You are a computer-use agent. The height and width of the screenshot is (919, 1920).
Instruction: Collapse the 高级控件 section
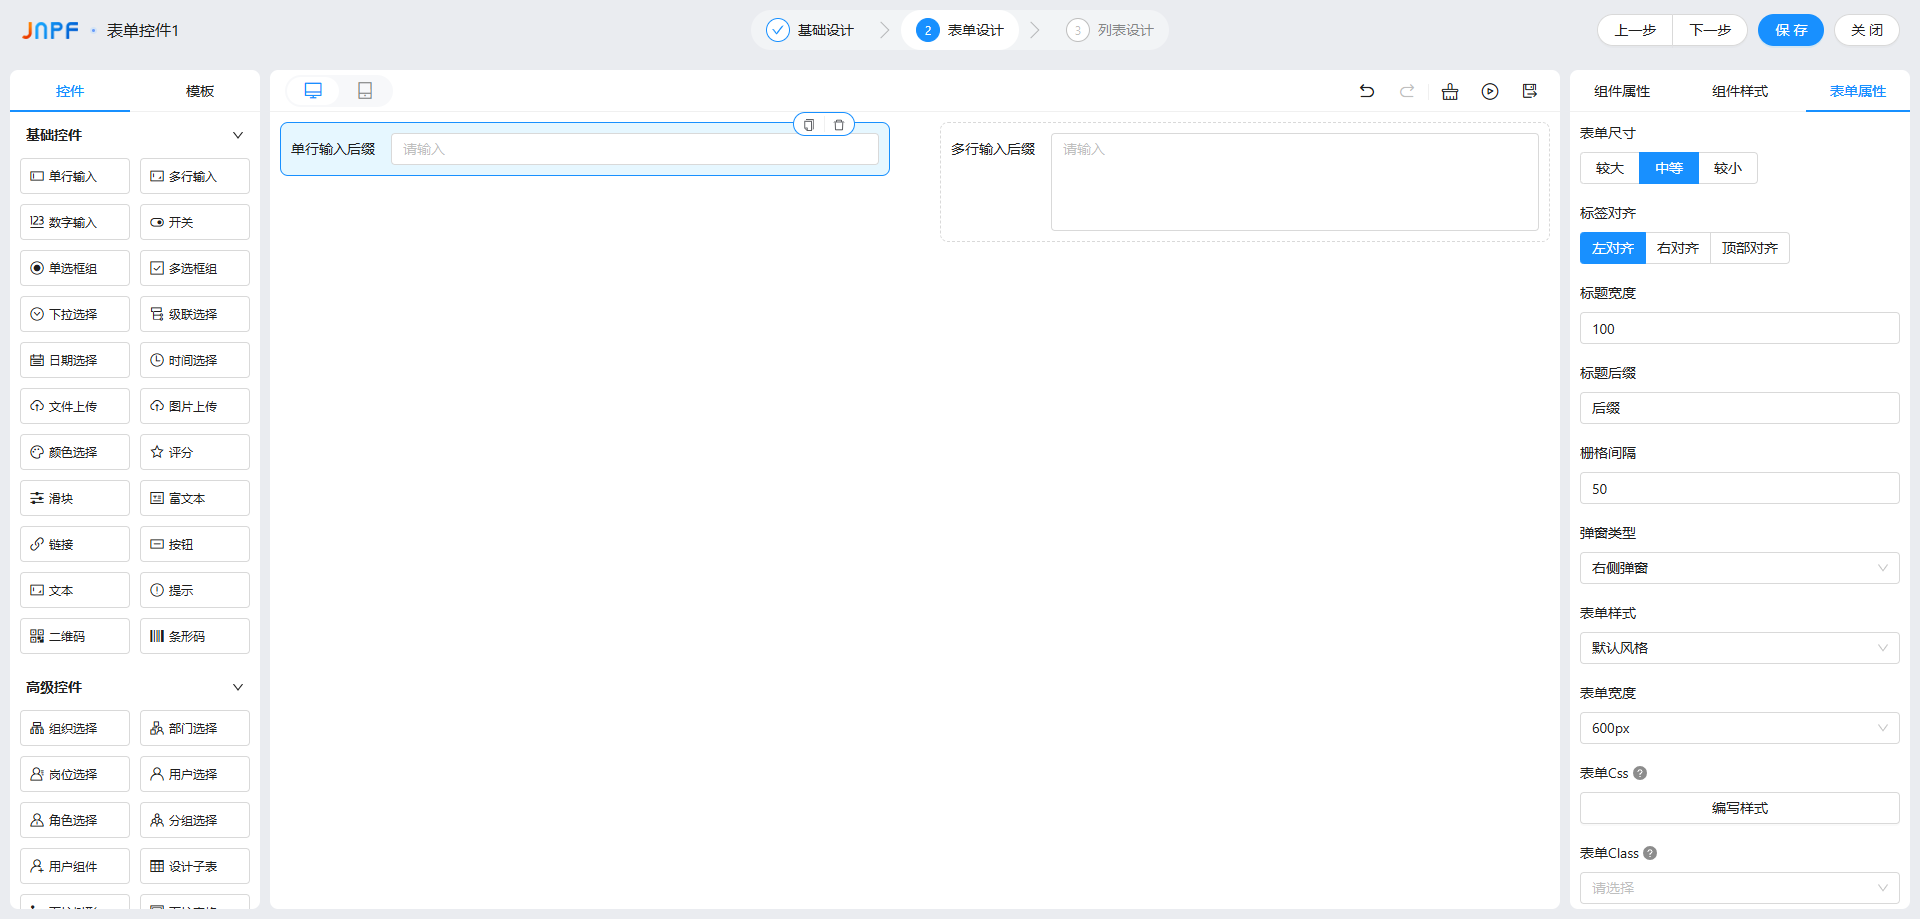(x=238, y=687)
